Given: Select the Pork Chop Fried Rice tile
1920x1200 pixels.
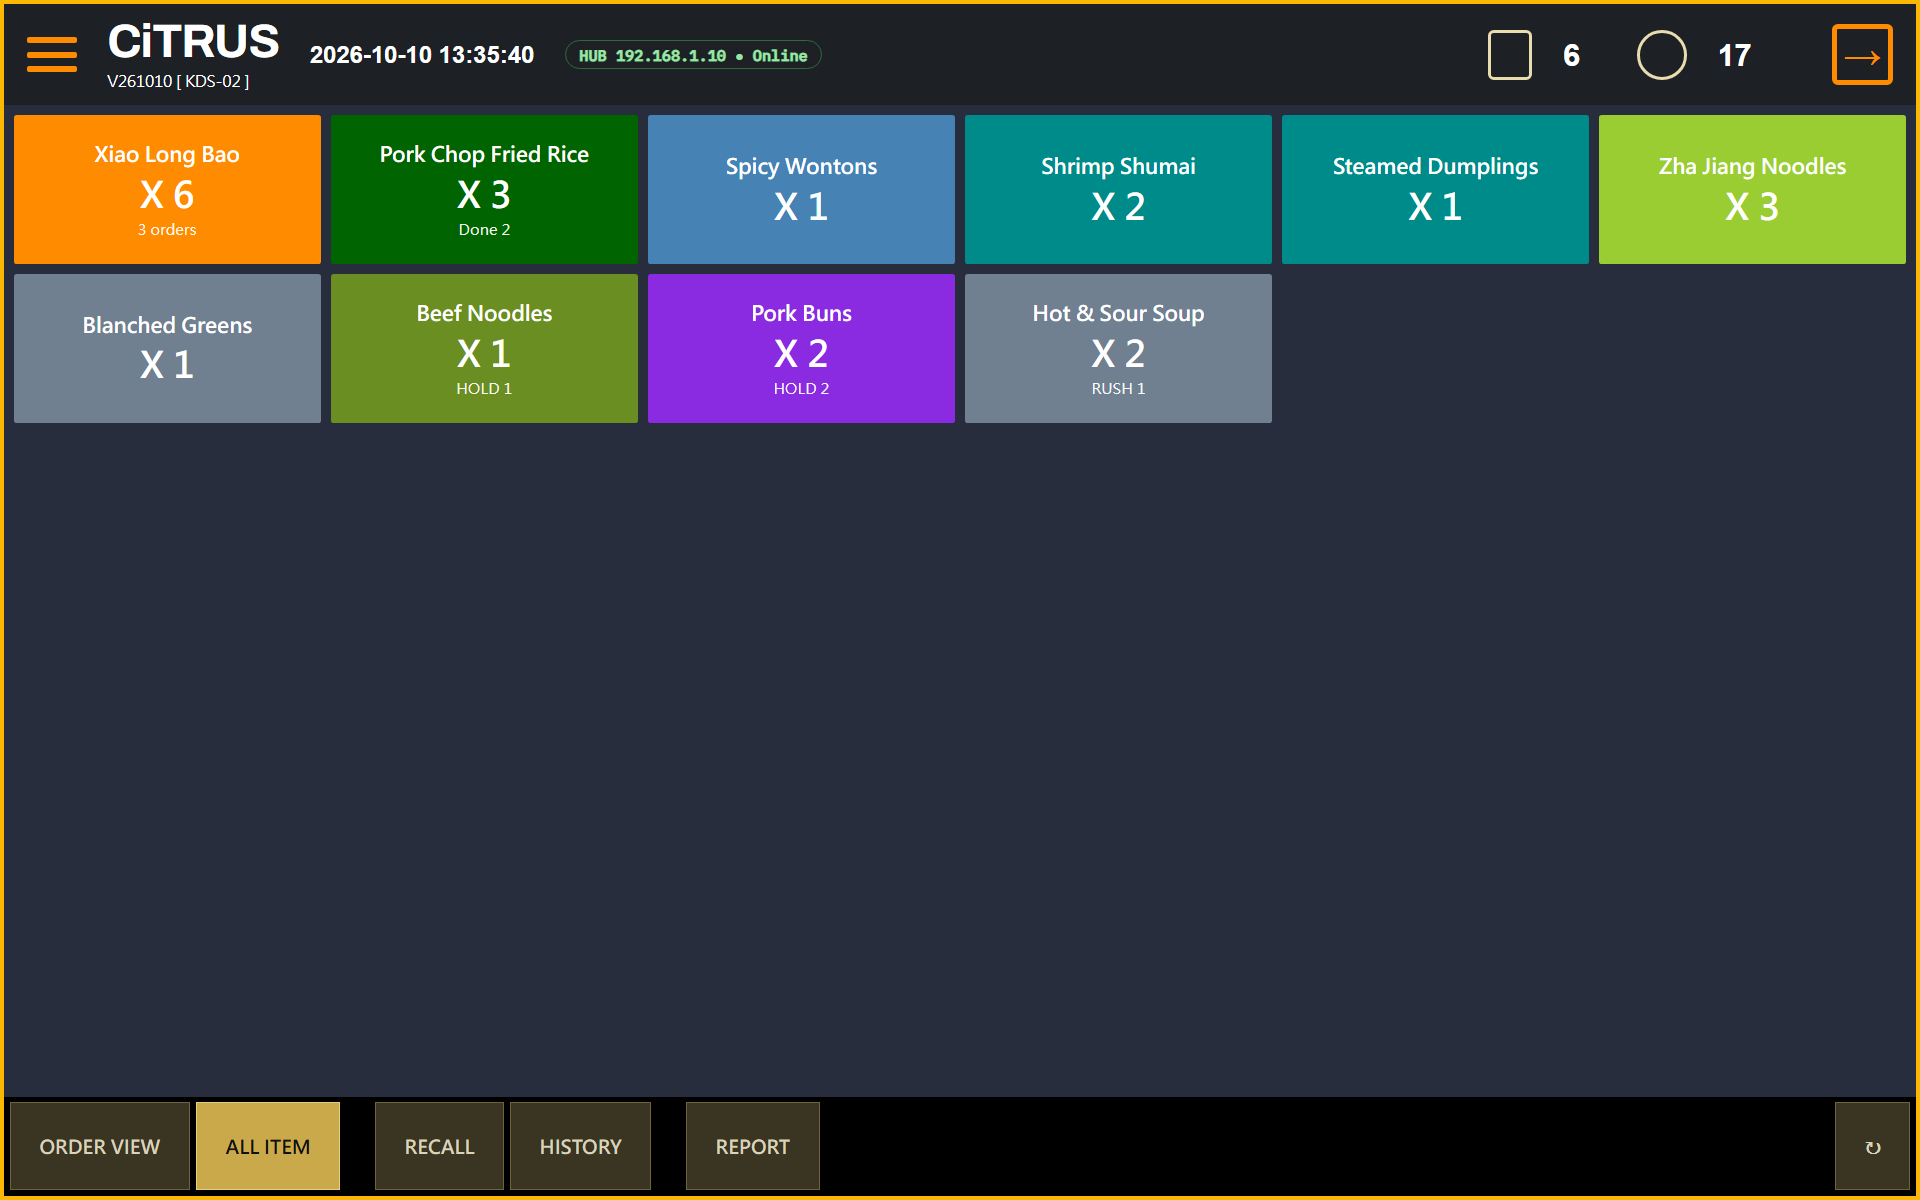Looking at the screenshot, I should click(484, 189).
